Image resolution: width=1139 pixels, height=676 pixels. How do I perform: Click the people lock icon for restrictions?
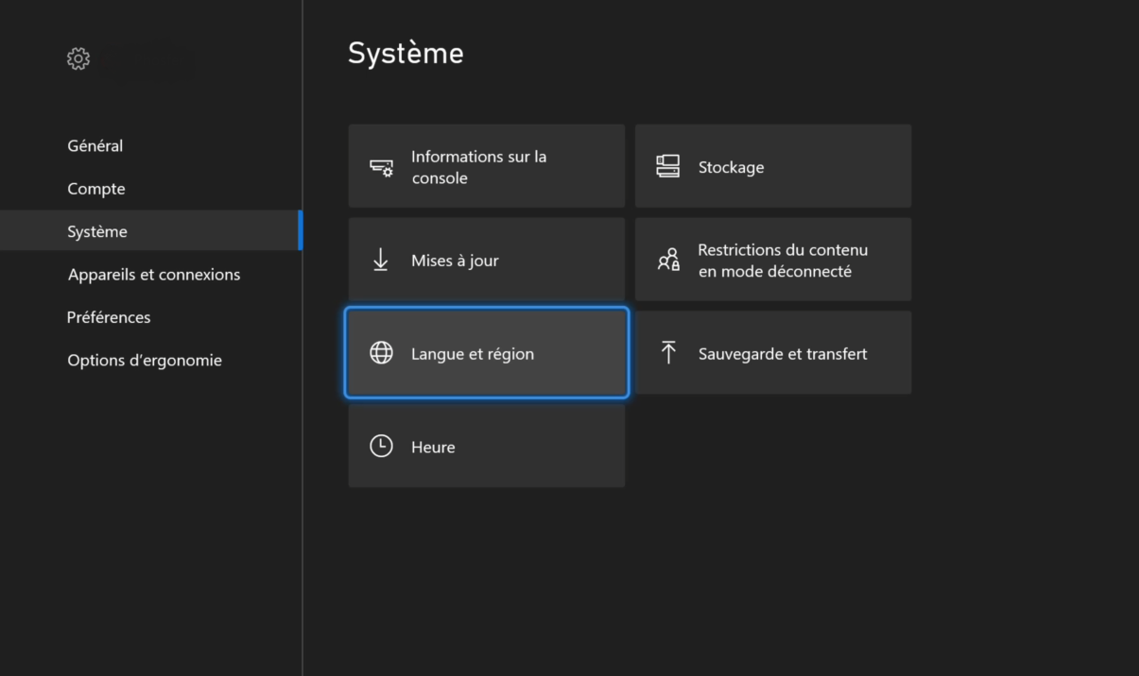tap(668, 260)
